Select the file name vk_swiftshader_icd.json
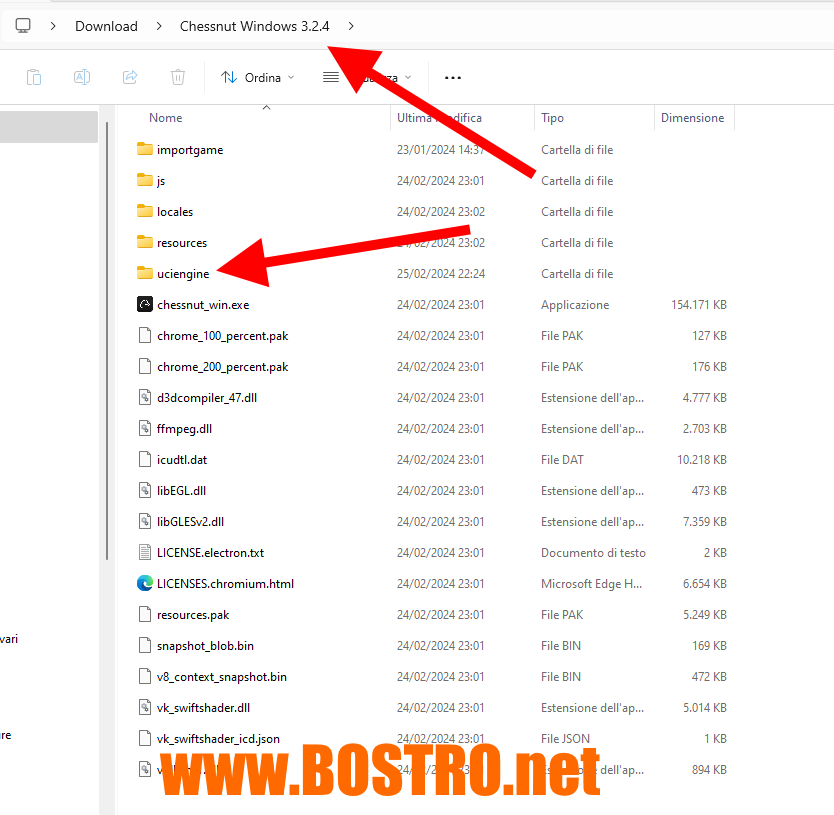This screenshot has width=834, height=815. (218, 739)
